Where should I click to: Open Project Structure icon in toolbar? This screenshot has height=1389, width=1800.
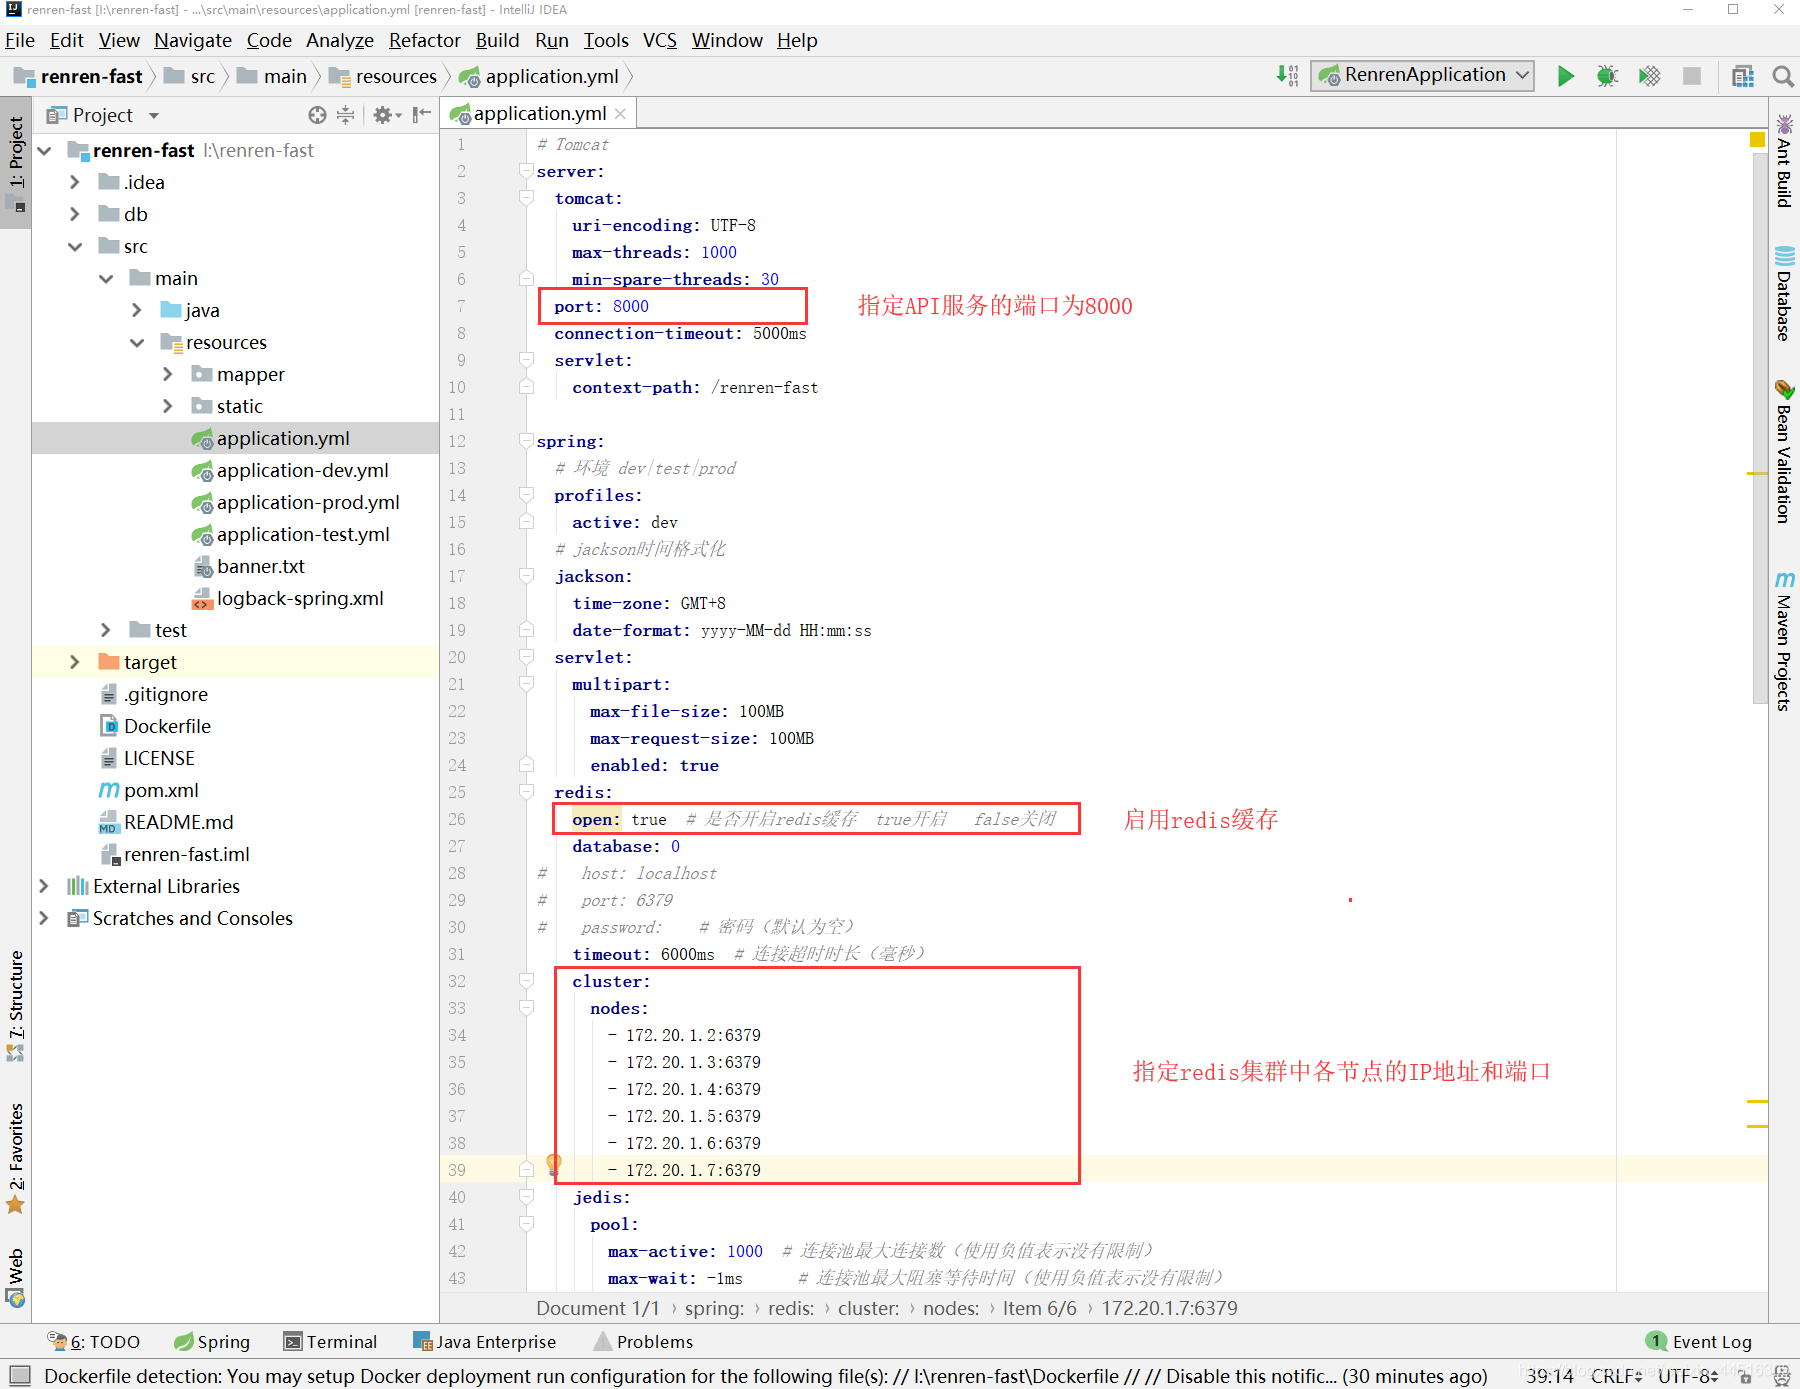(1743, 76)
